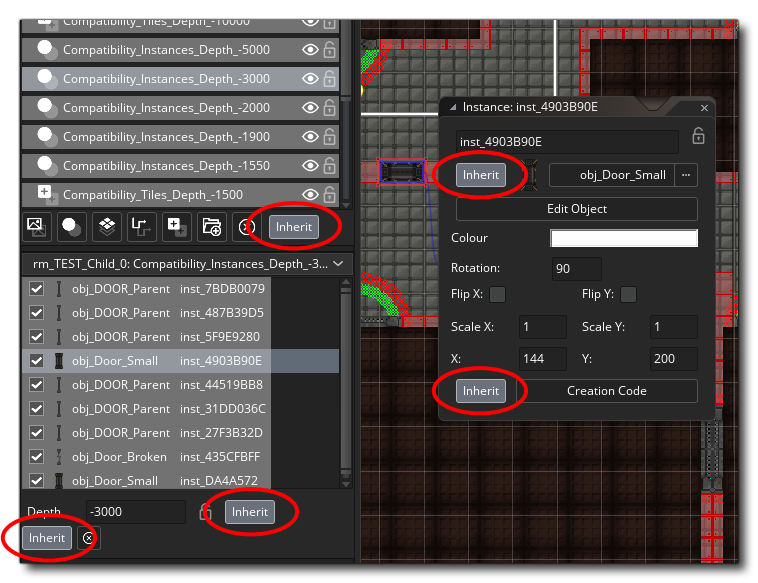Click lock icon of Compatibility_Instances_Depth_-2000 layer

330,107
